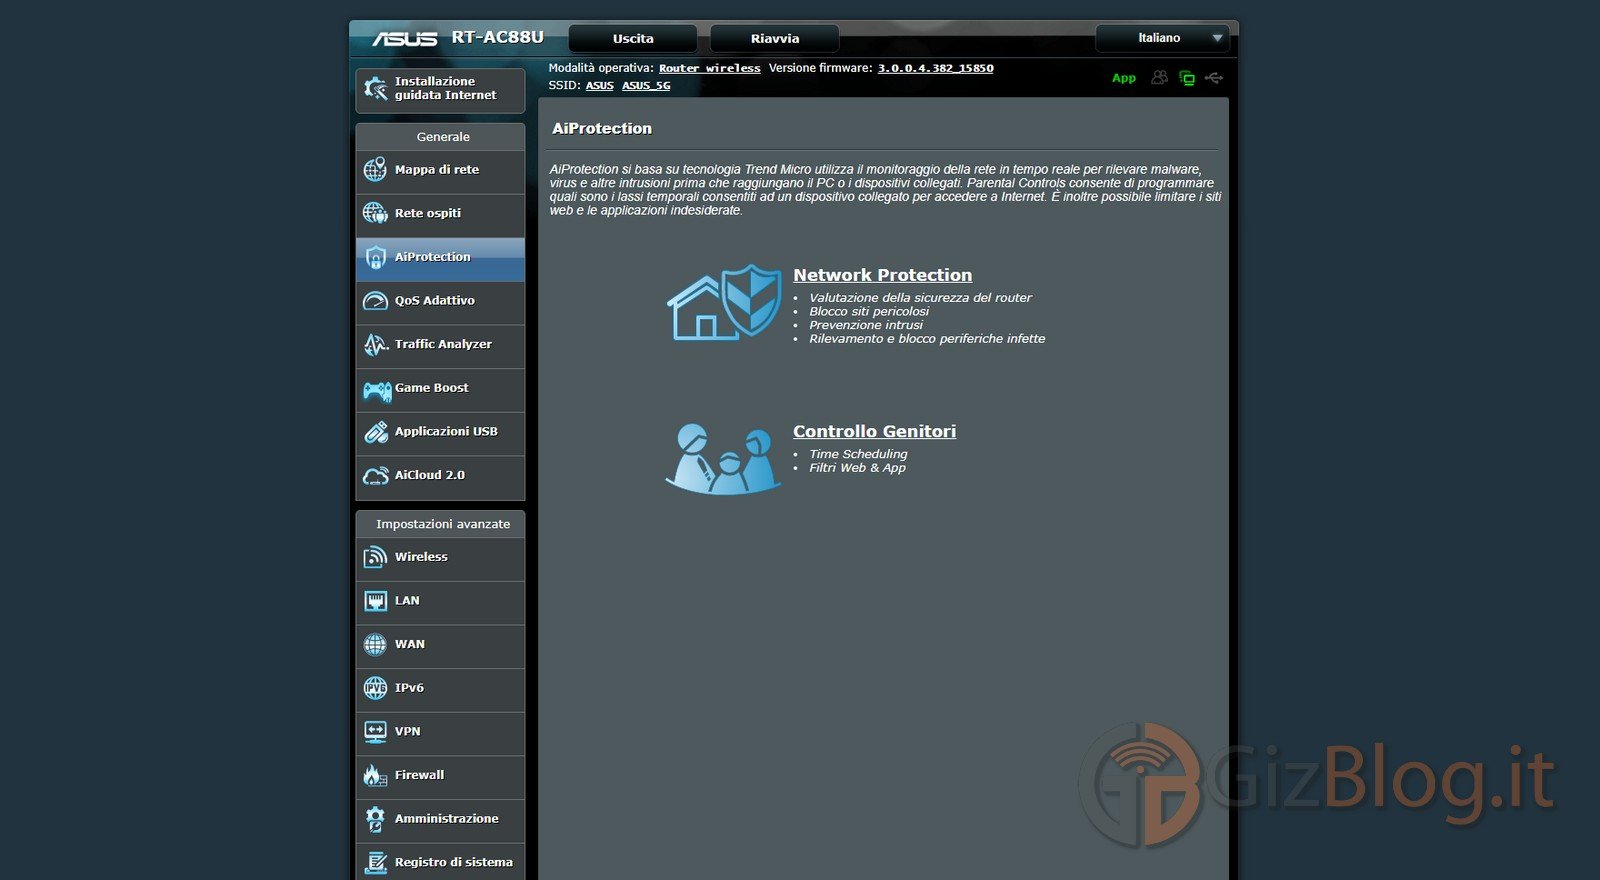The width and height of the screenshot is (1600, 880).
Task: Click the IPv6 icon
Action: coord(375,688)
